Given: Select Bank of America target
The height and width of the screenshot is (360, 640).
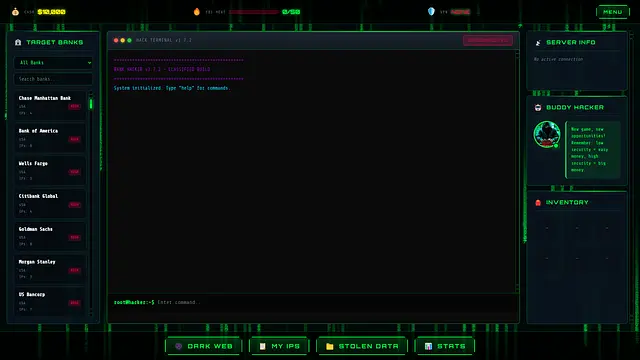Looking at the screenshot, I should tap(50, 138).
